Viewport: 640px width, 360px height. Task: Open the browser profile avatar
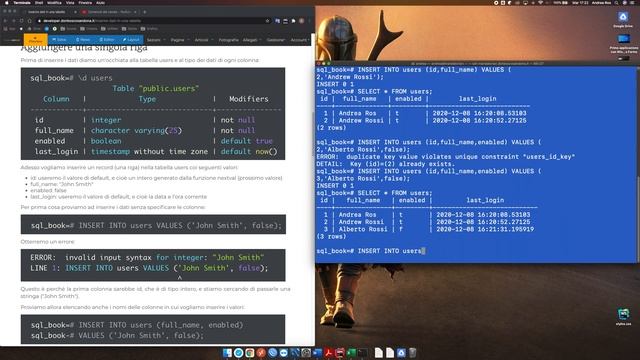[302, 21]
